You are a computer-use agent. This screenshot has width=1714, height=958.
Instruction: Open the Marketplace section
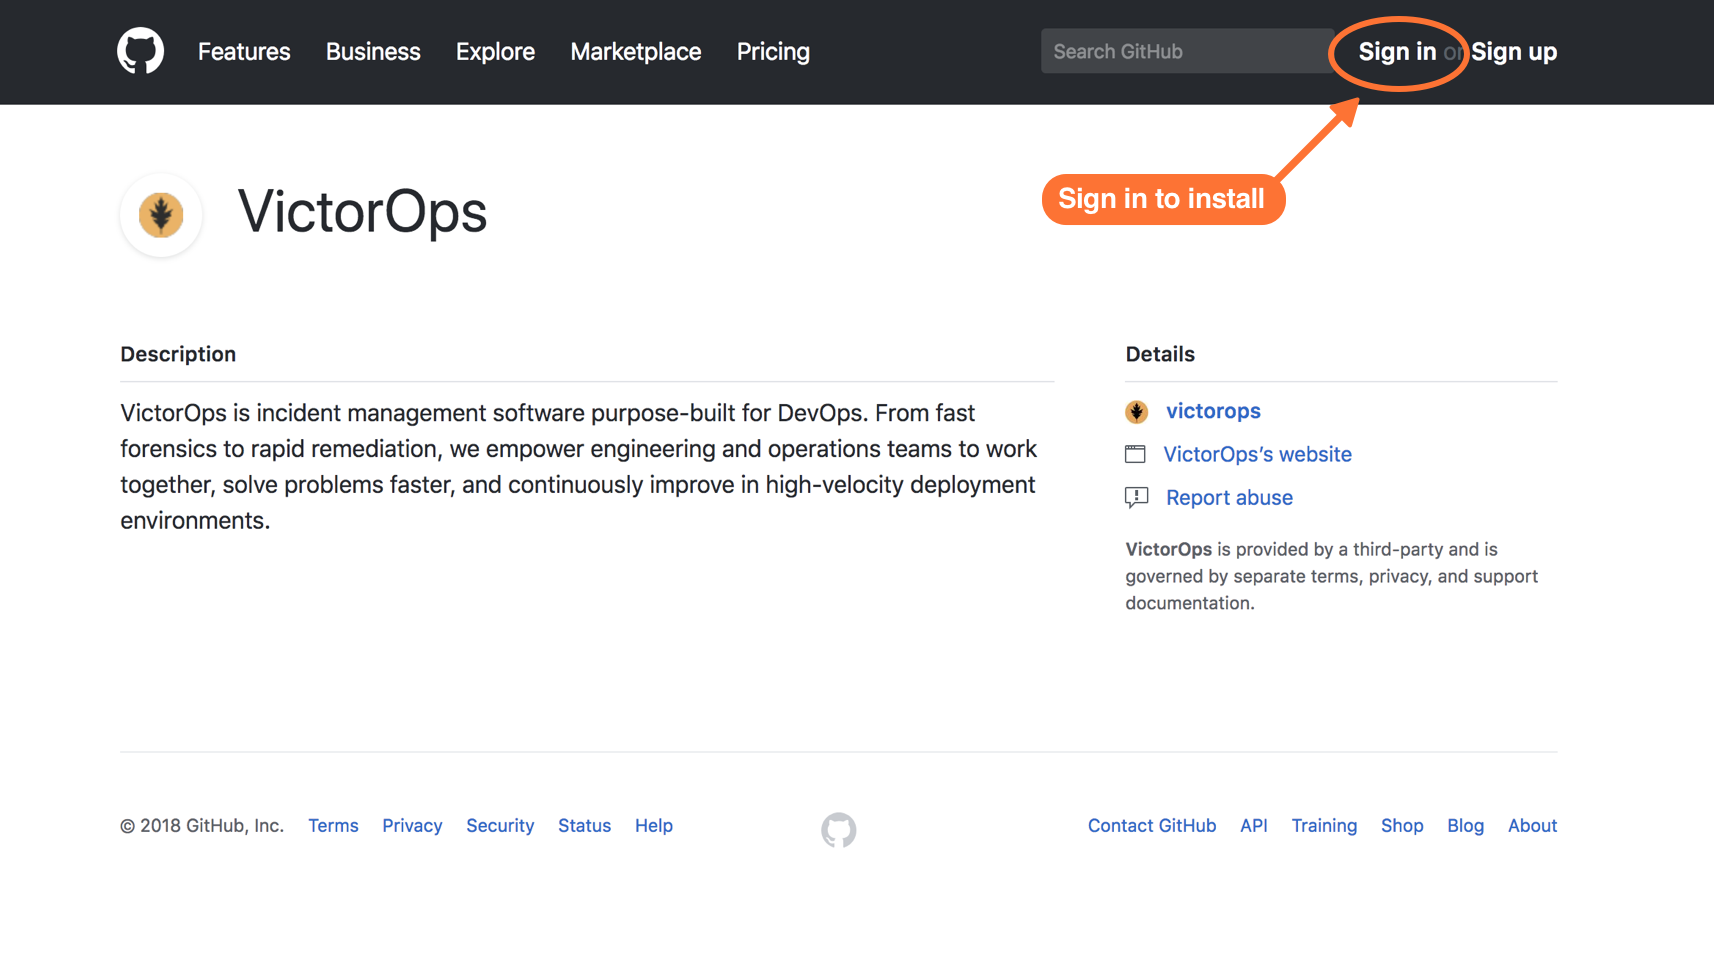[x=635, y=51]
